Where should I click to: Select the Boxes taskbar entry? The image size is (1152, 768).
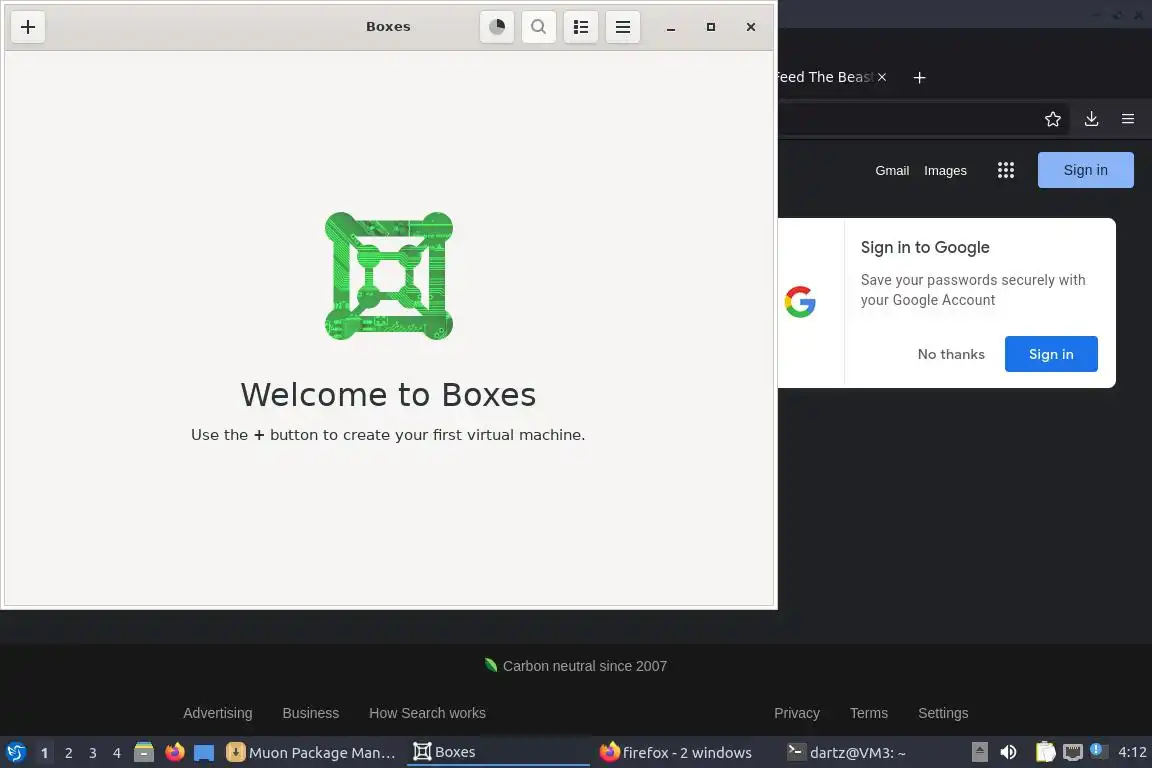point(498,753)
